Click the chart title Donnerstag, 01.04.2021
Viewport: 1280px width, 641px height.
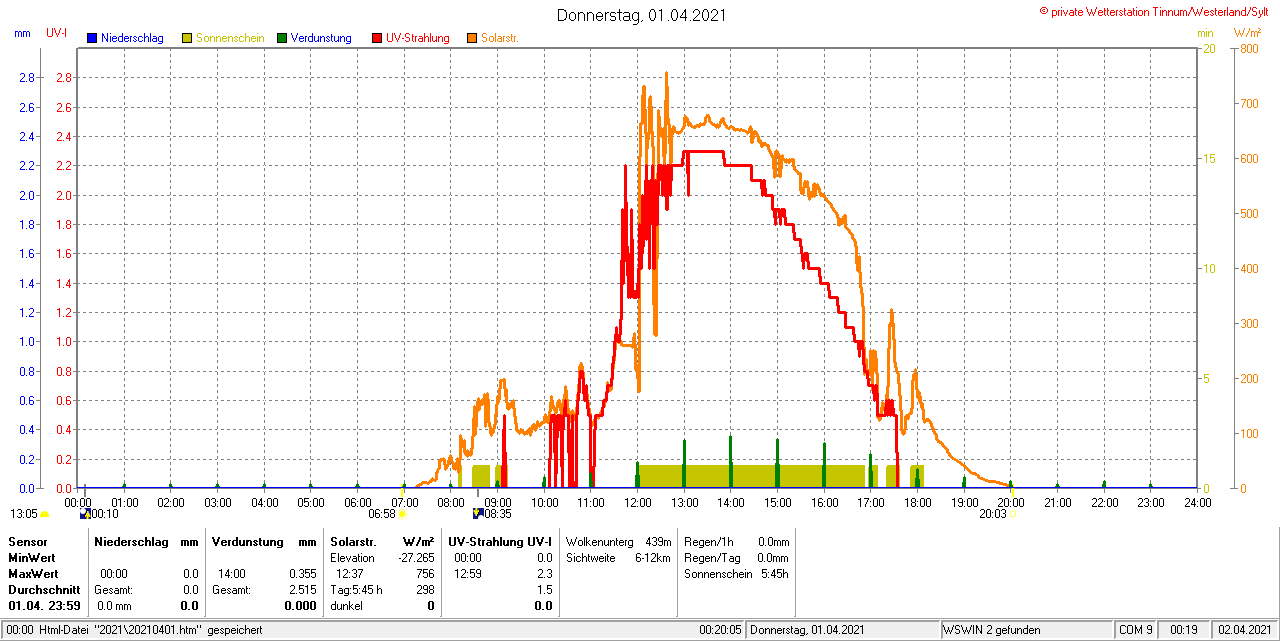(x=642, y=15)
